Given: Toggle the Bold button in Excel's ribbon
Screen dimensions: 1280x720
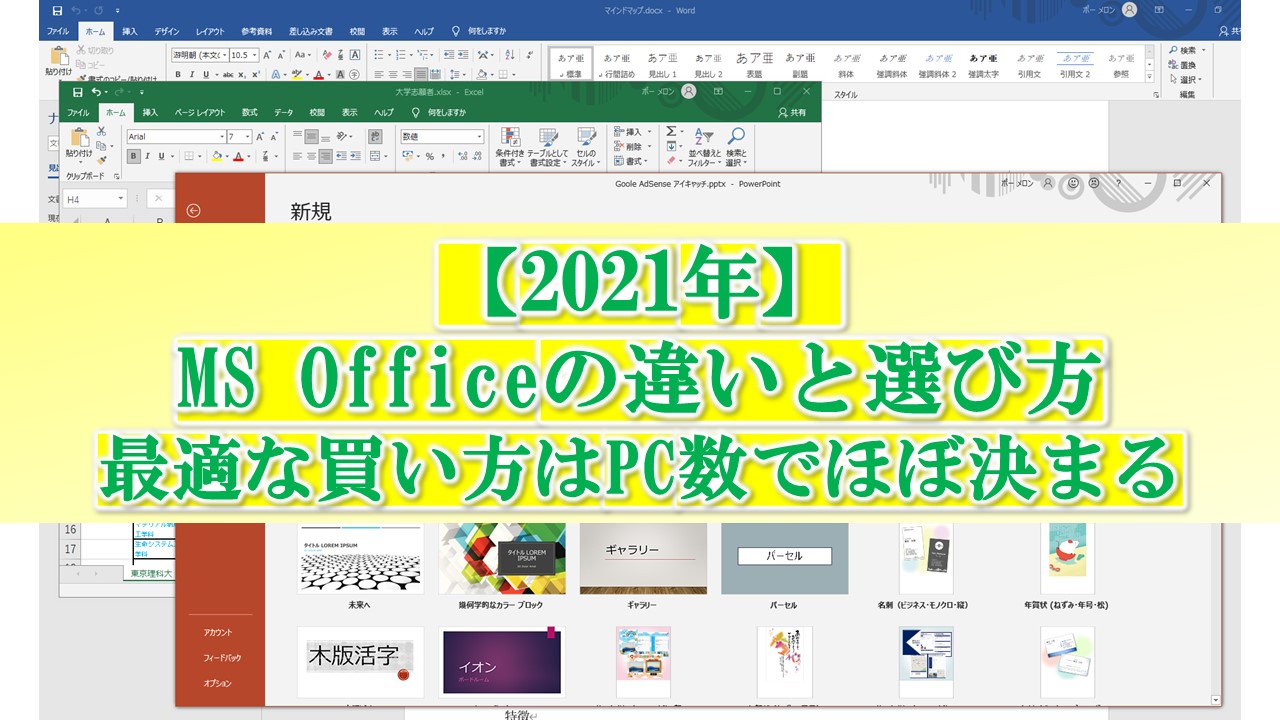Looking at the screenshot, I should click(133, 156).
